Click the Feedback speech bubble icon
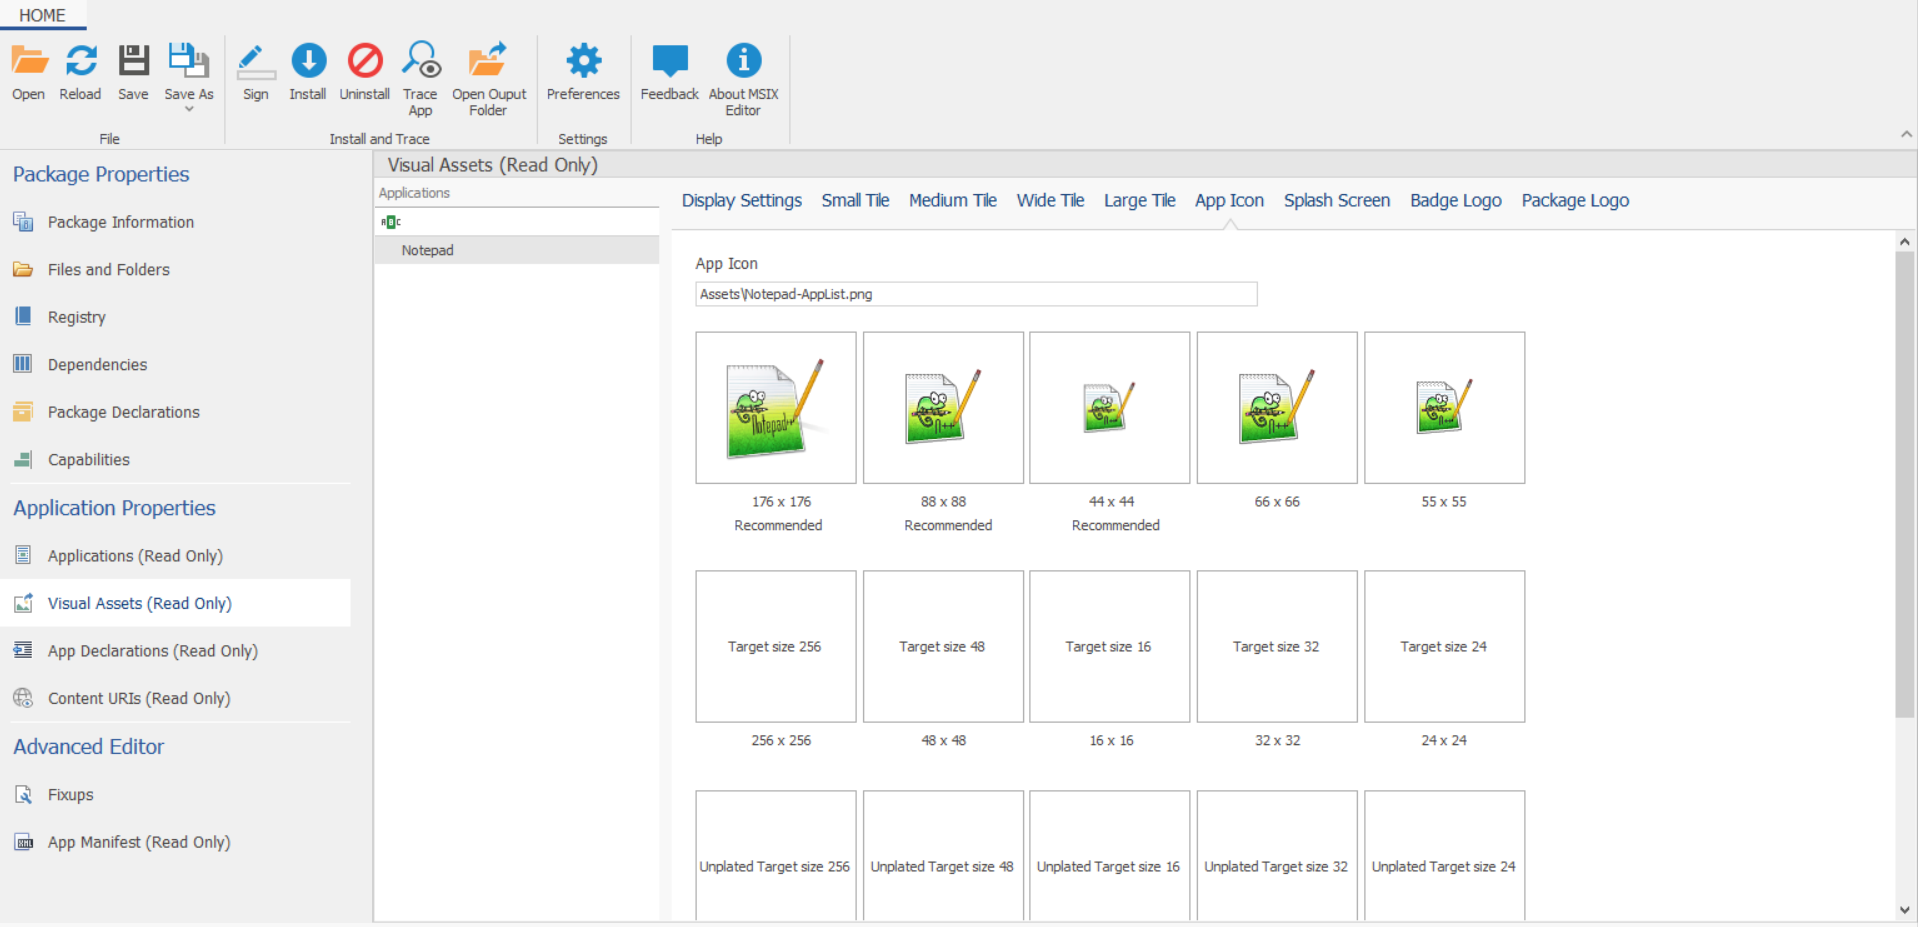The image size is (1918, 927). [670, 60]
